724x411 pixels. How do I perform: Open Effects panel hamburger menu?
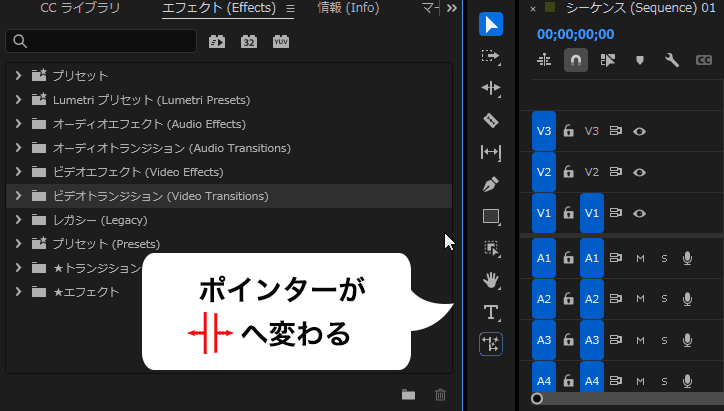pyautogui.click(x=290, y=9)
